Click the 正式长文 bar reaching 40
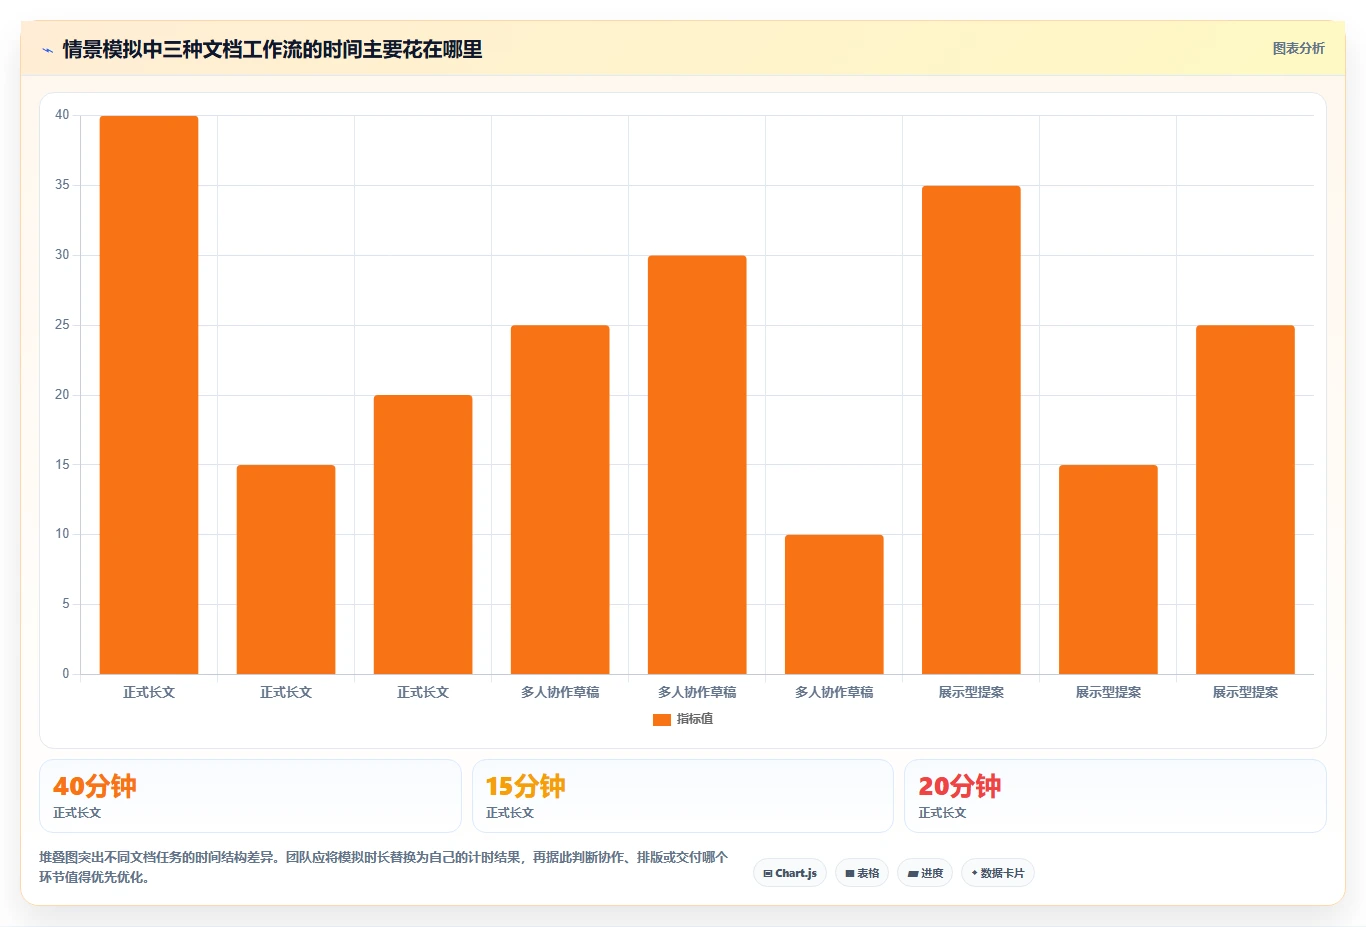 point(149,395)
